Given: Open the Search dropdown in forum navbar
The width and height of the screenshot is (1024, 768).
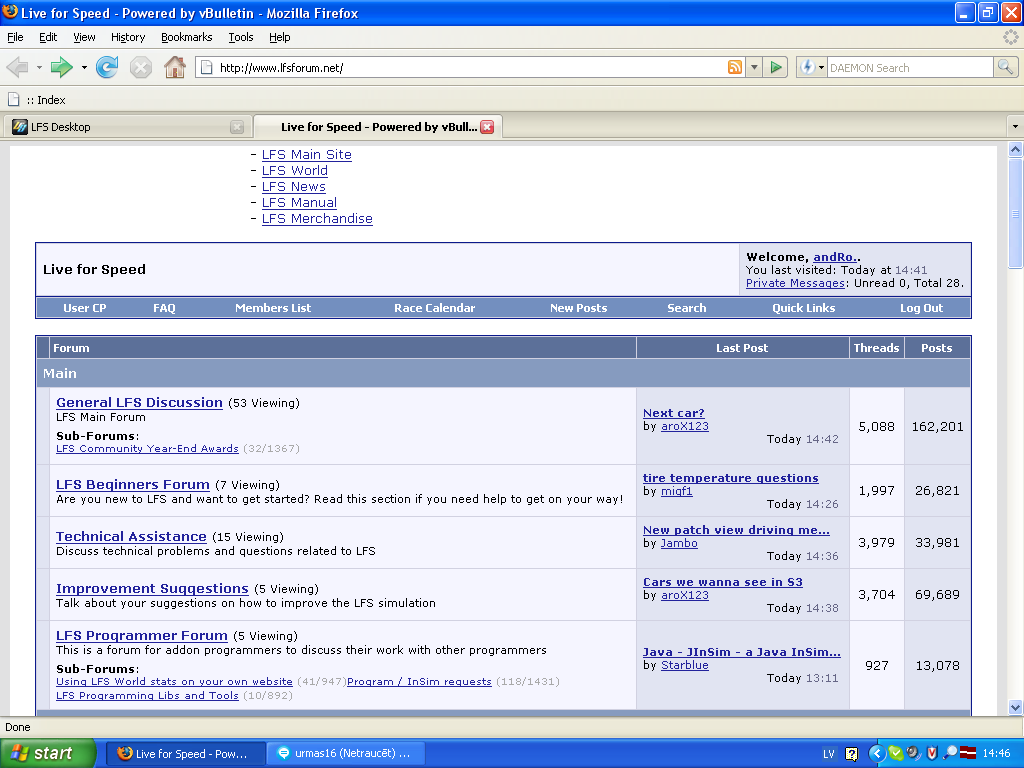Looking at the screenshot, I should (686, 308).
